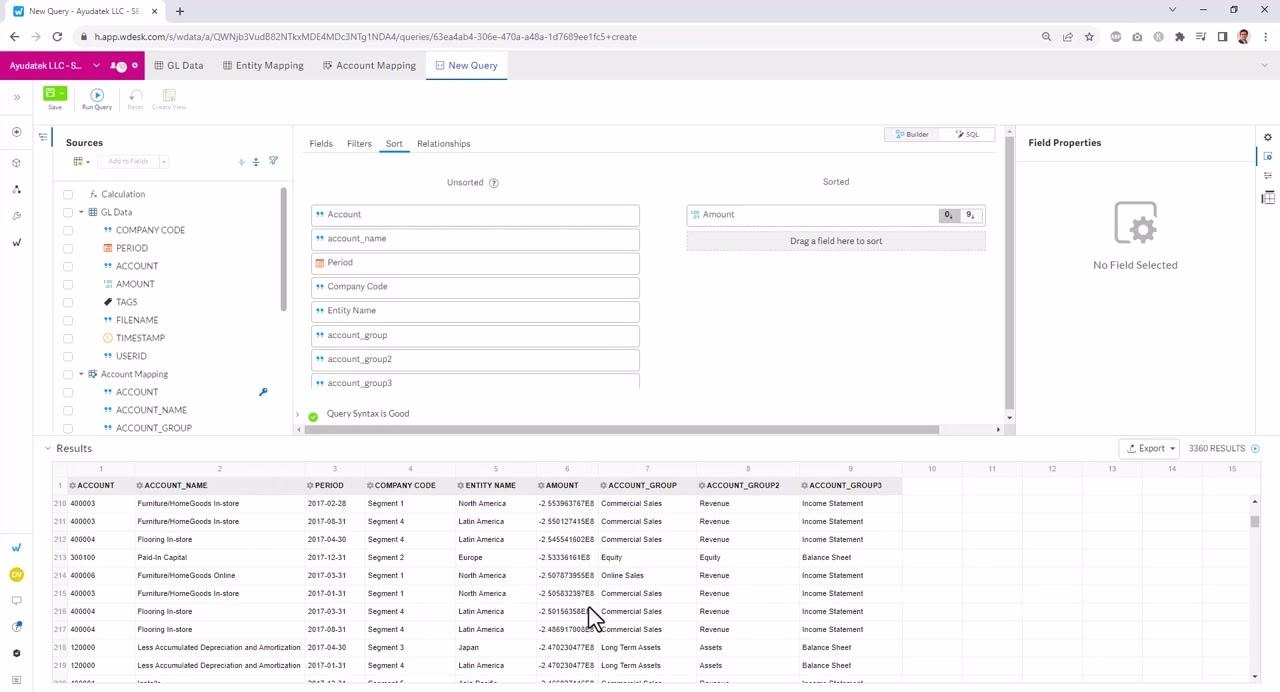Open the Account Mapping top tab

pos(369,65)
